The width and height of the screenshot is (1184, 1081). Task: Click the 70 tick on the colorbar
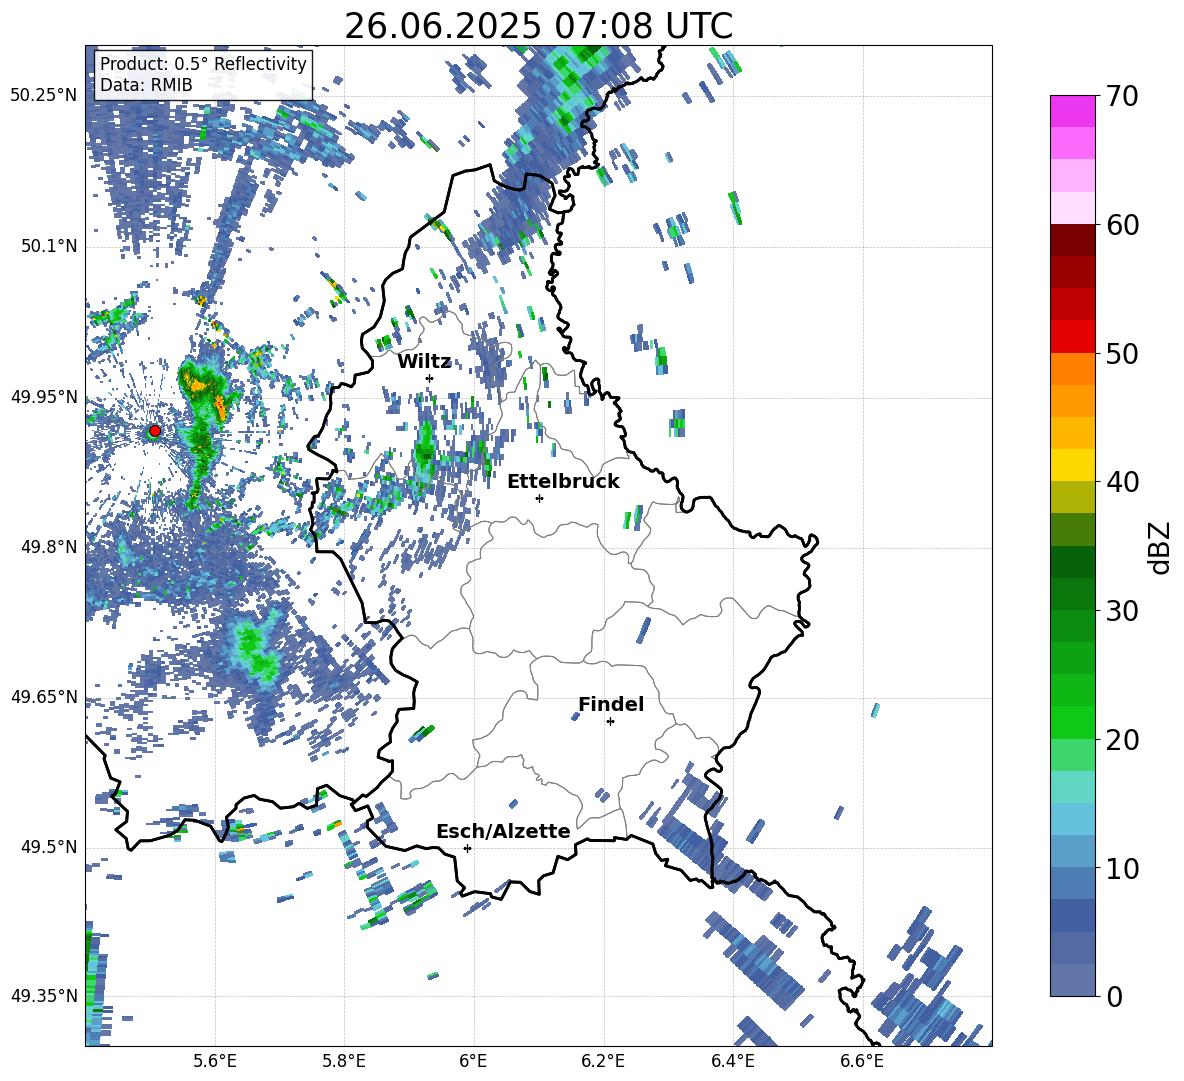click(1122, 96)
